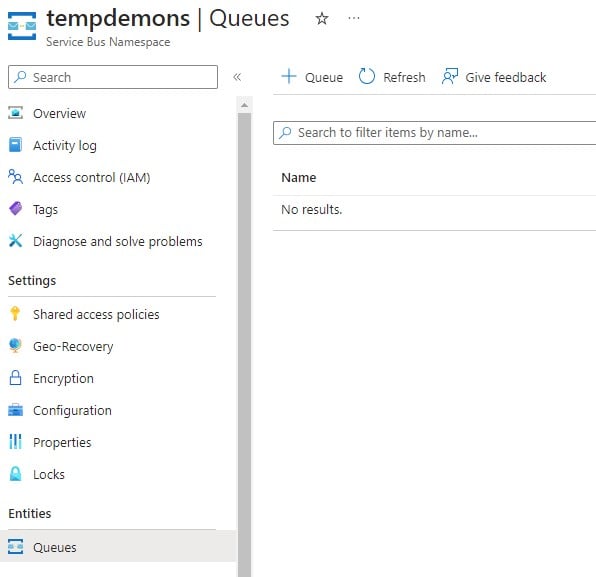Go to Configuration settings
This screenshot has width=596, height=577.
click(72, 411)
